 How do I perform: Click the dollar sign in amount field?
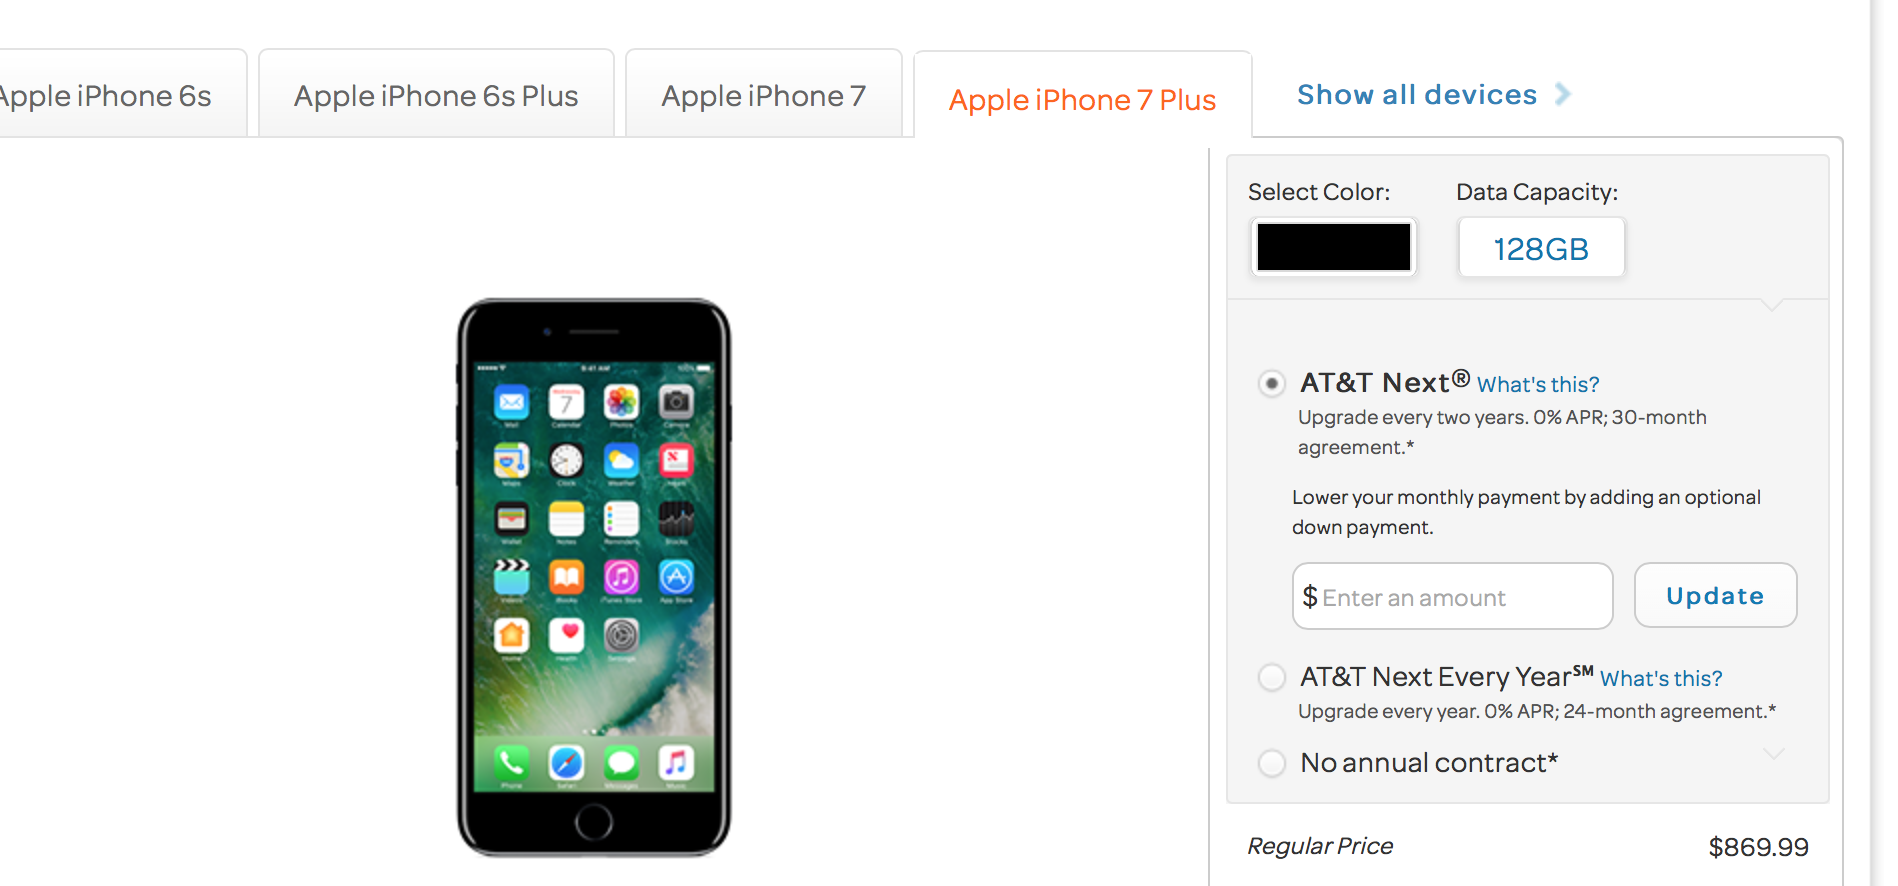1310,597
